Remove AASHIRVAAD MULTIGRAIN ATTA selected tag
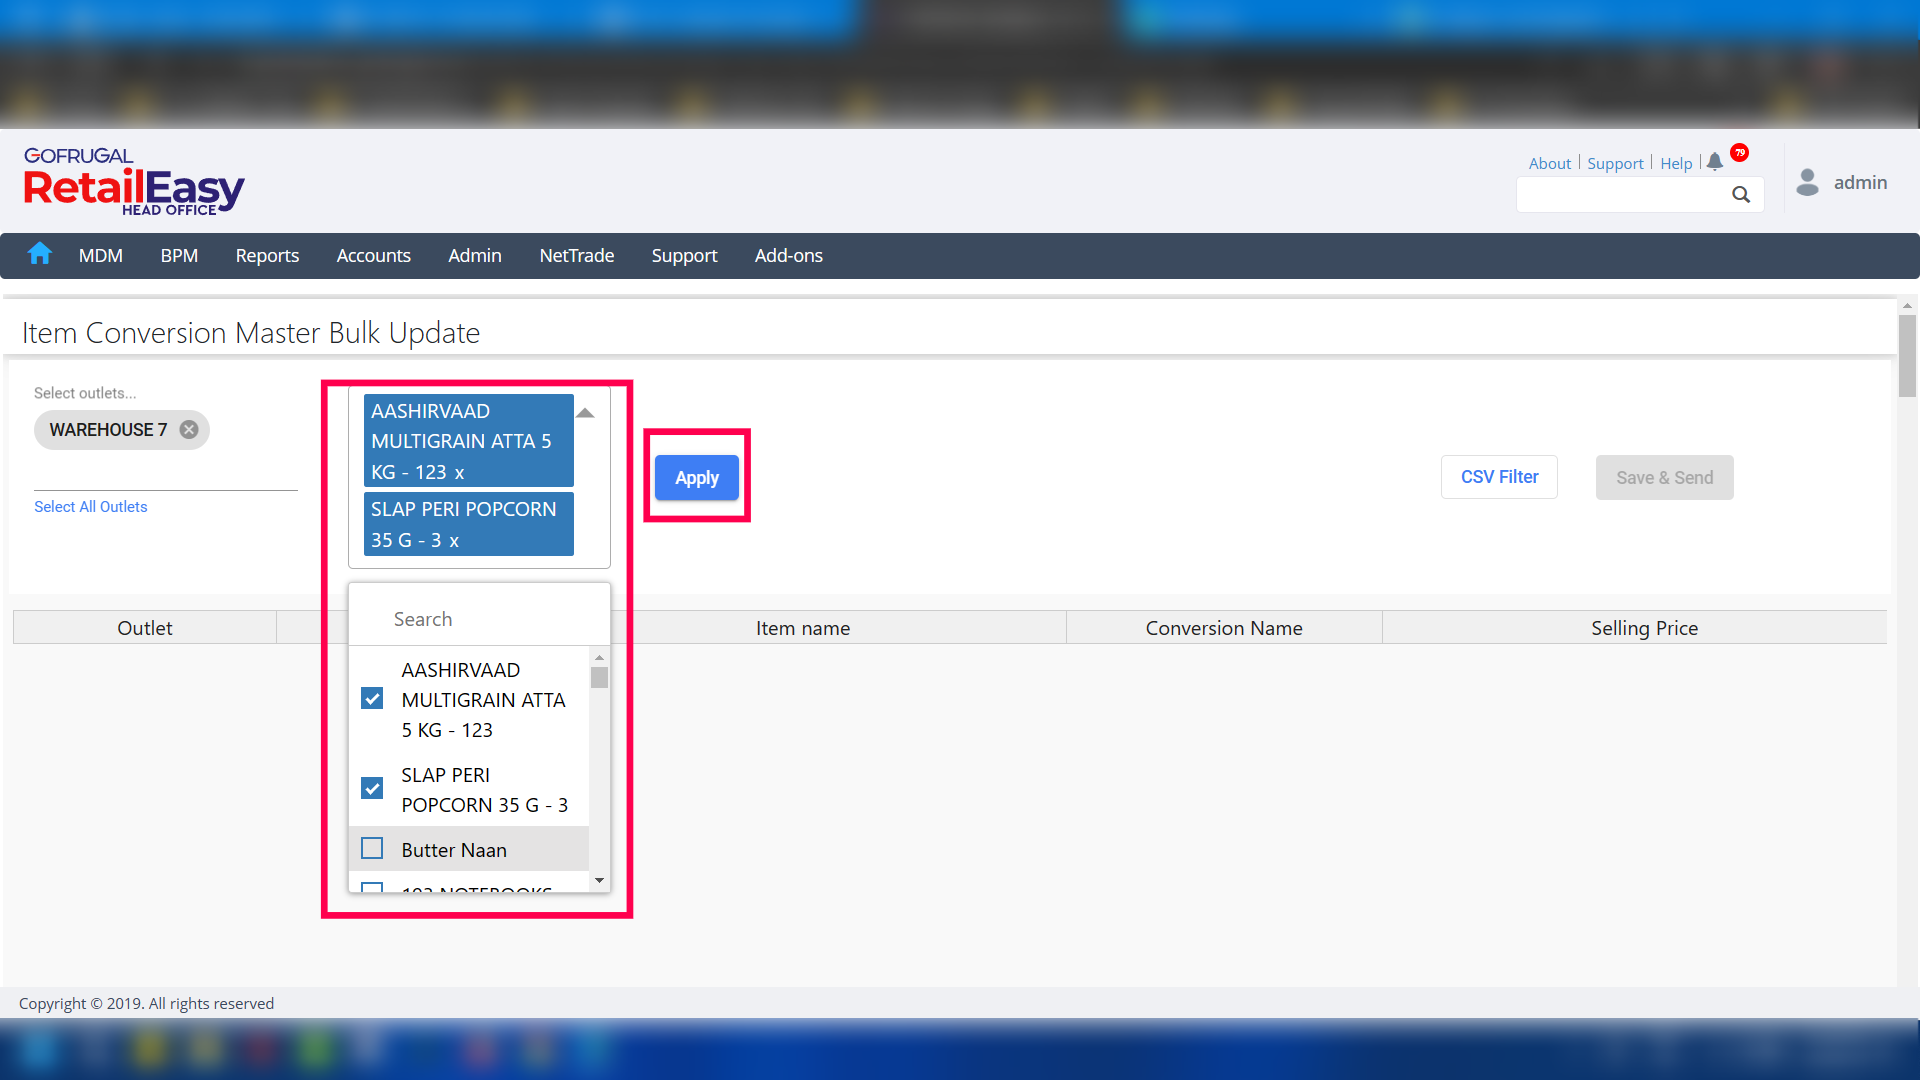This screenshot has width=1920, height=1080. pos(459,473)
